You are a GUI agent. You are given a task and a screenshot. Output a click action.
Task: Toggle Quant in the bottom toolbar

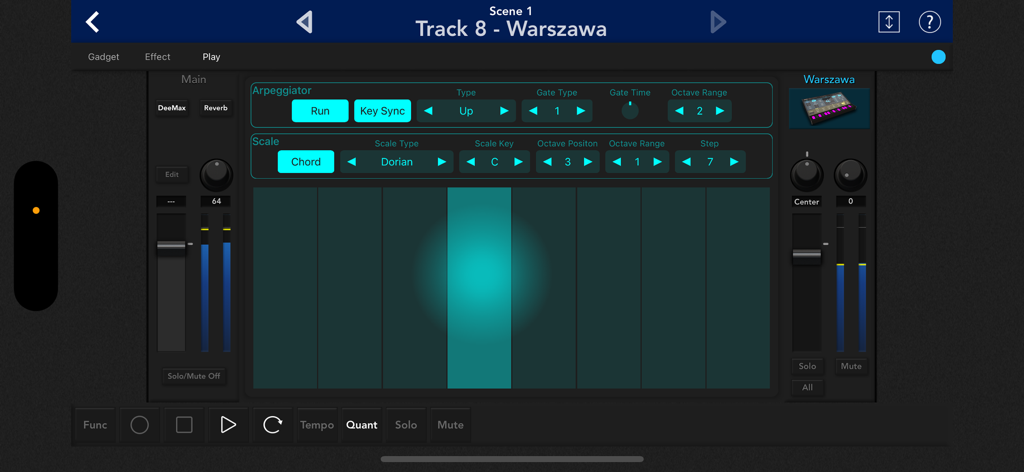(362, 425)
